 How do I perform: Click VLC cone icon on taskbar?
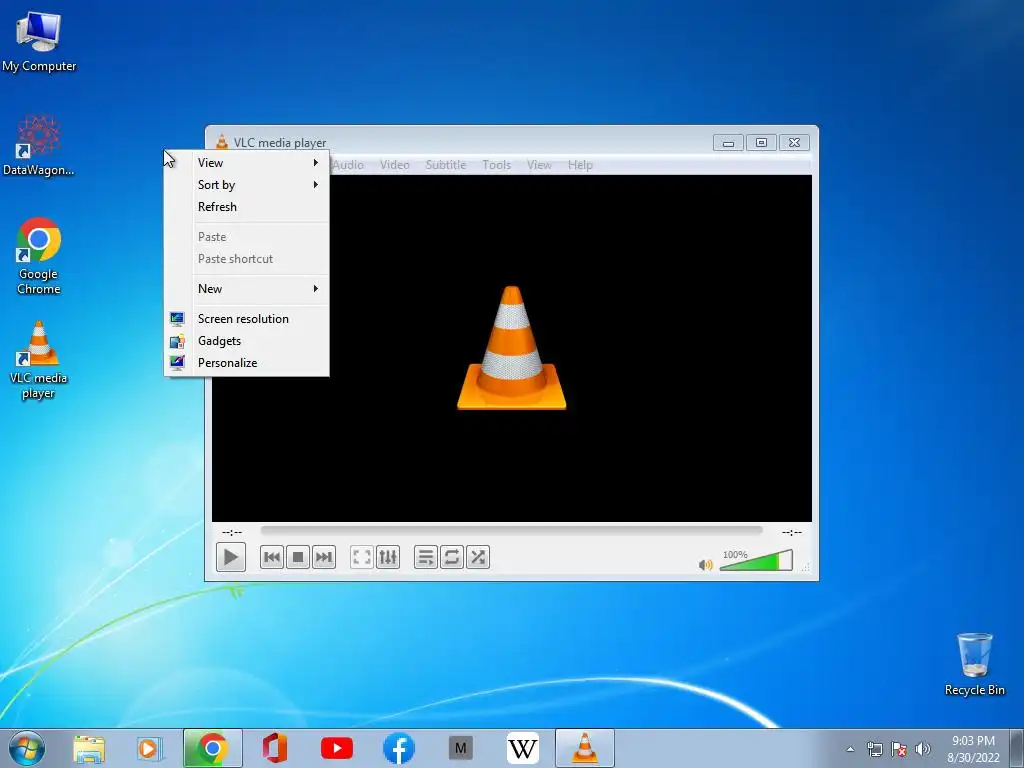[584, 748]
